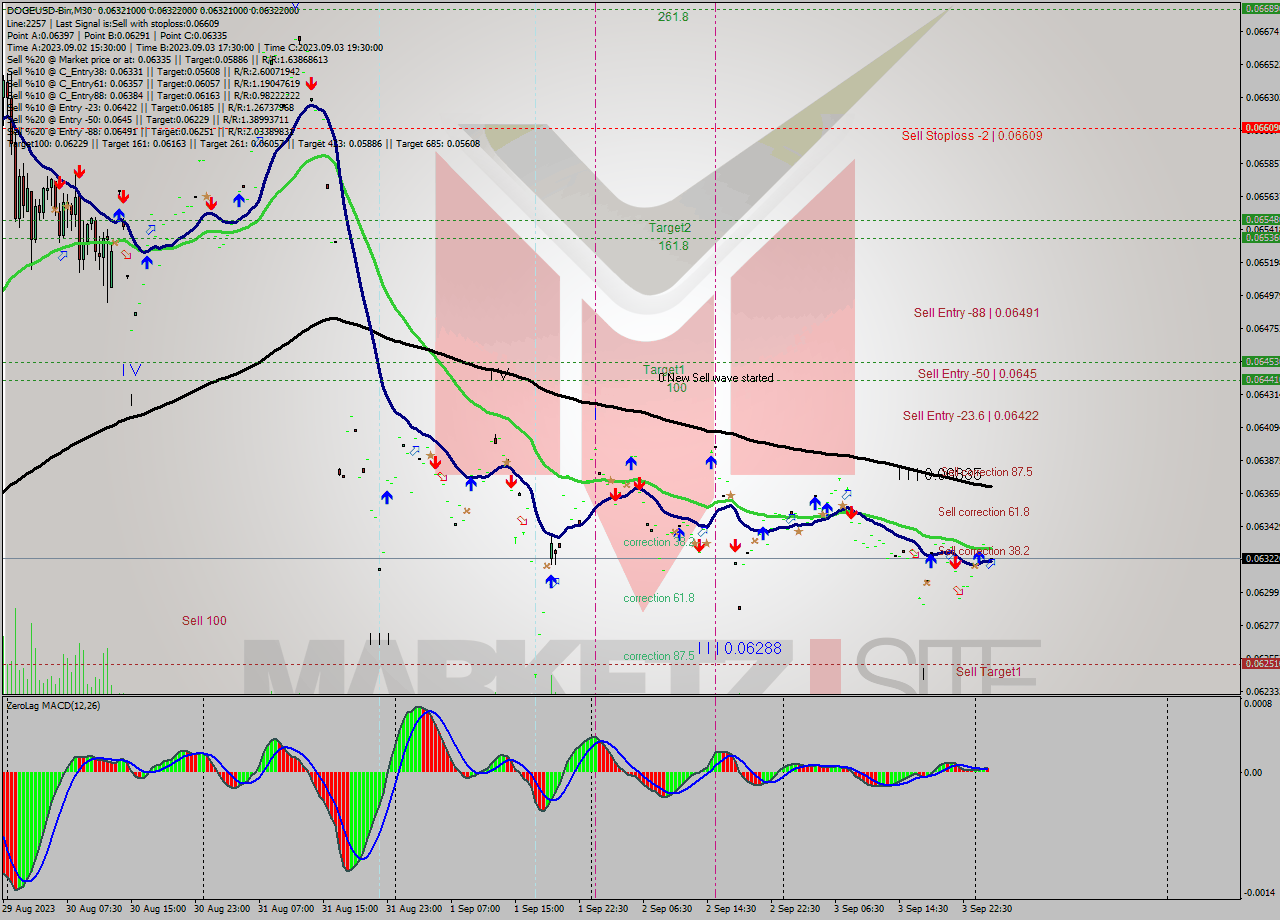Click the green '261.8' level label
The image size is (1280, 920).
coord(673,17)
